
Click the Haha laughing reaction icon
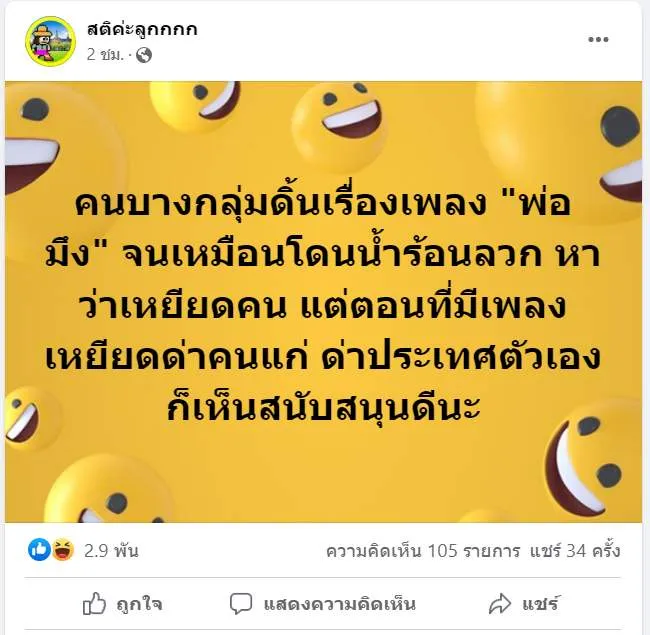point(63,550)
